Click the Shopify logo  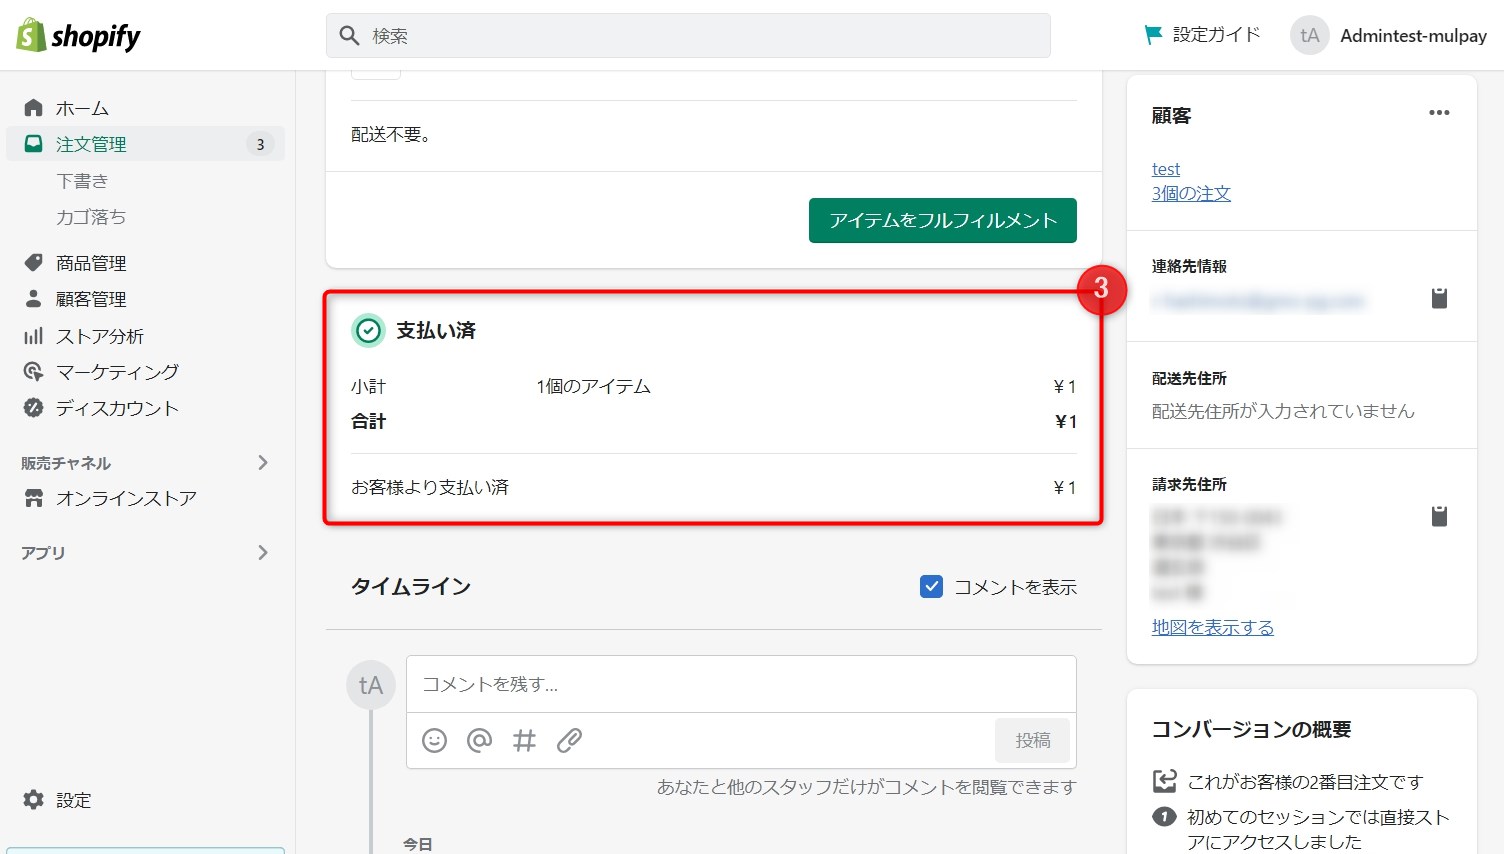tap(76, 35)
